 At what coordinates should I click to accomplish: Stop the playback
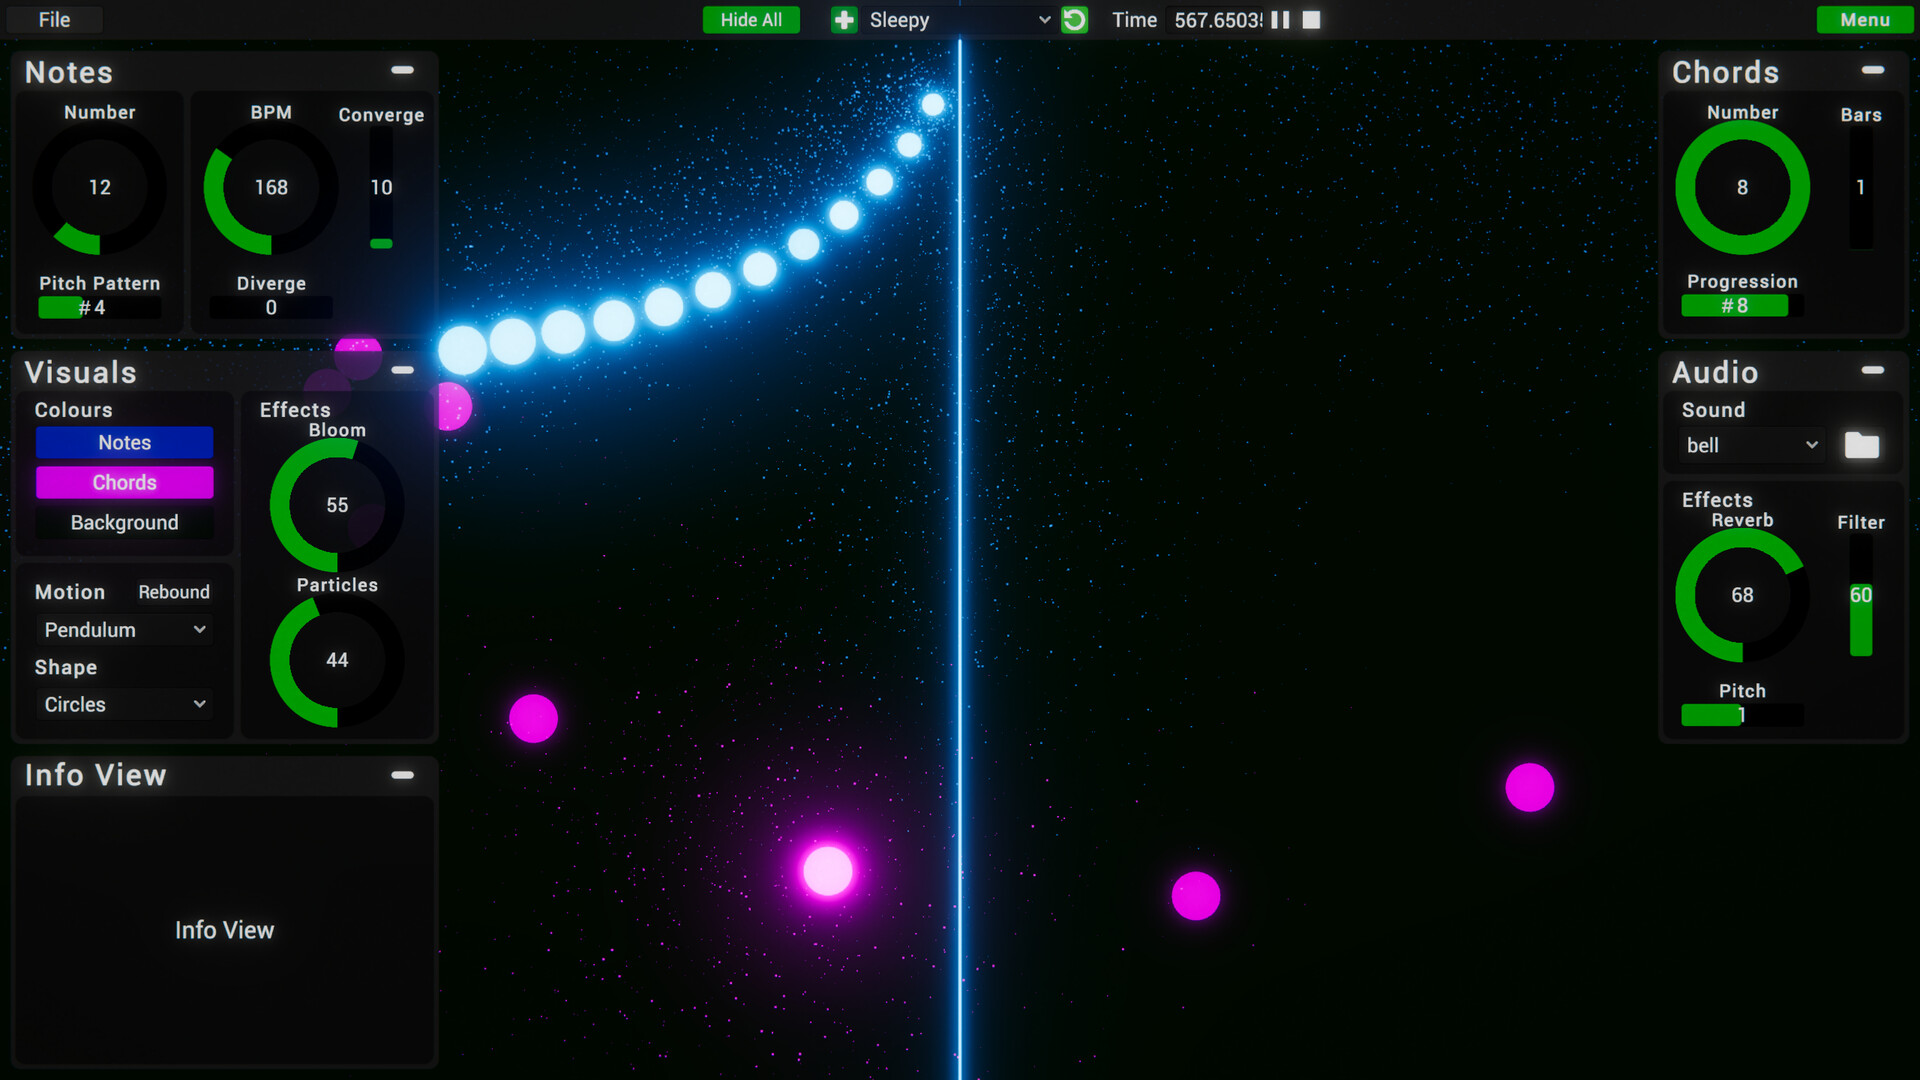tap(1310, 19)
